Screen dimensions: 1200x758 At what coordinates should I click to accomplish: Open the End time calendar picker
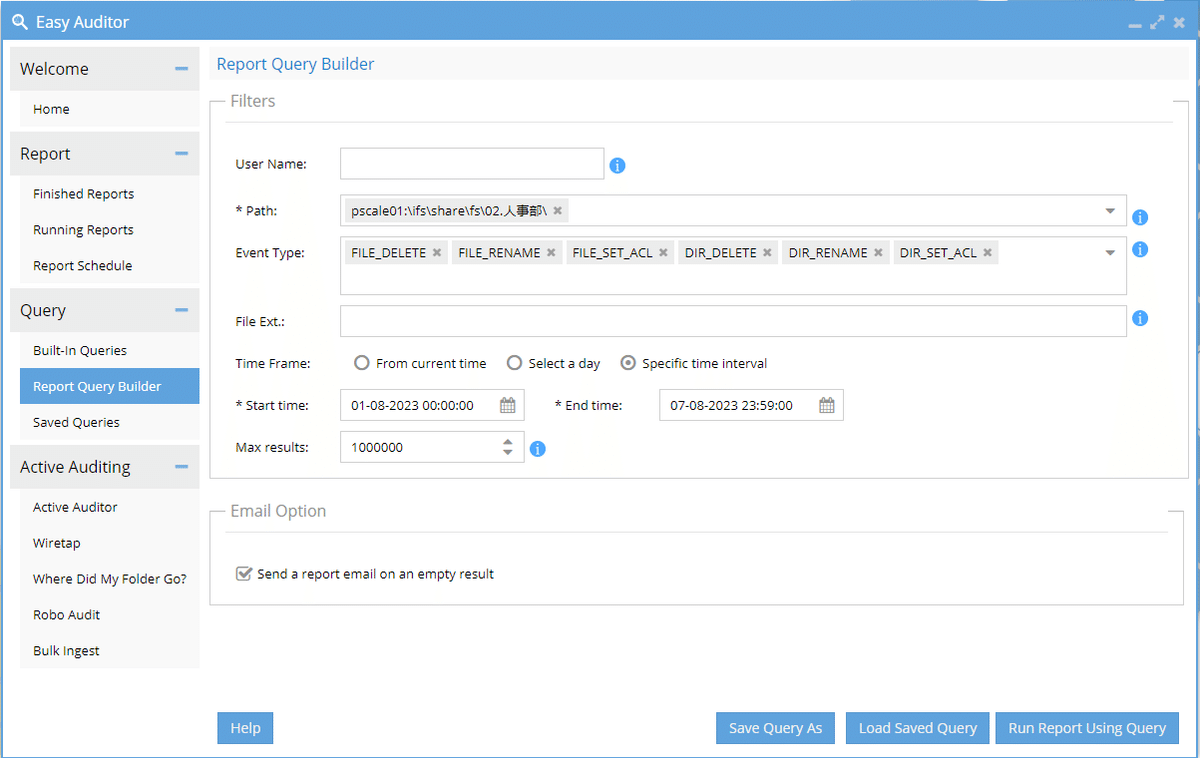click(x=827, y=405)
